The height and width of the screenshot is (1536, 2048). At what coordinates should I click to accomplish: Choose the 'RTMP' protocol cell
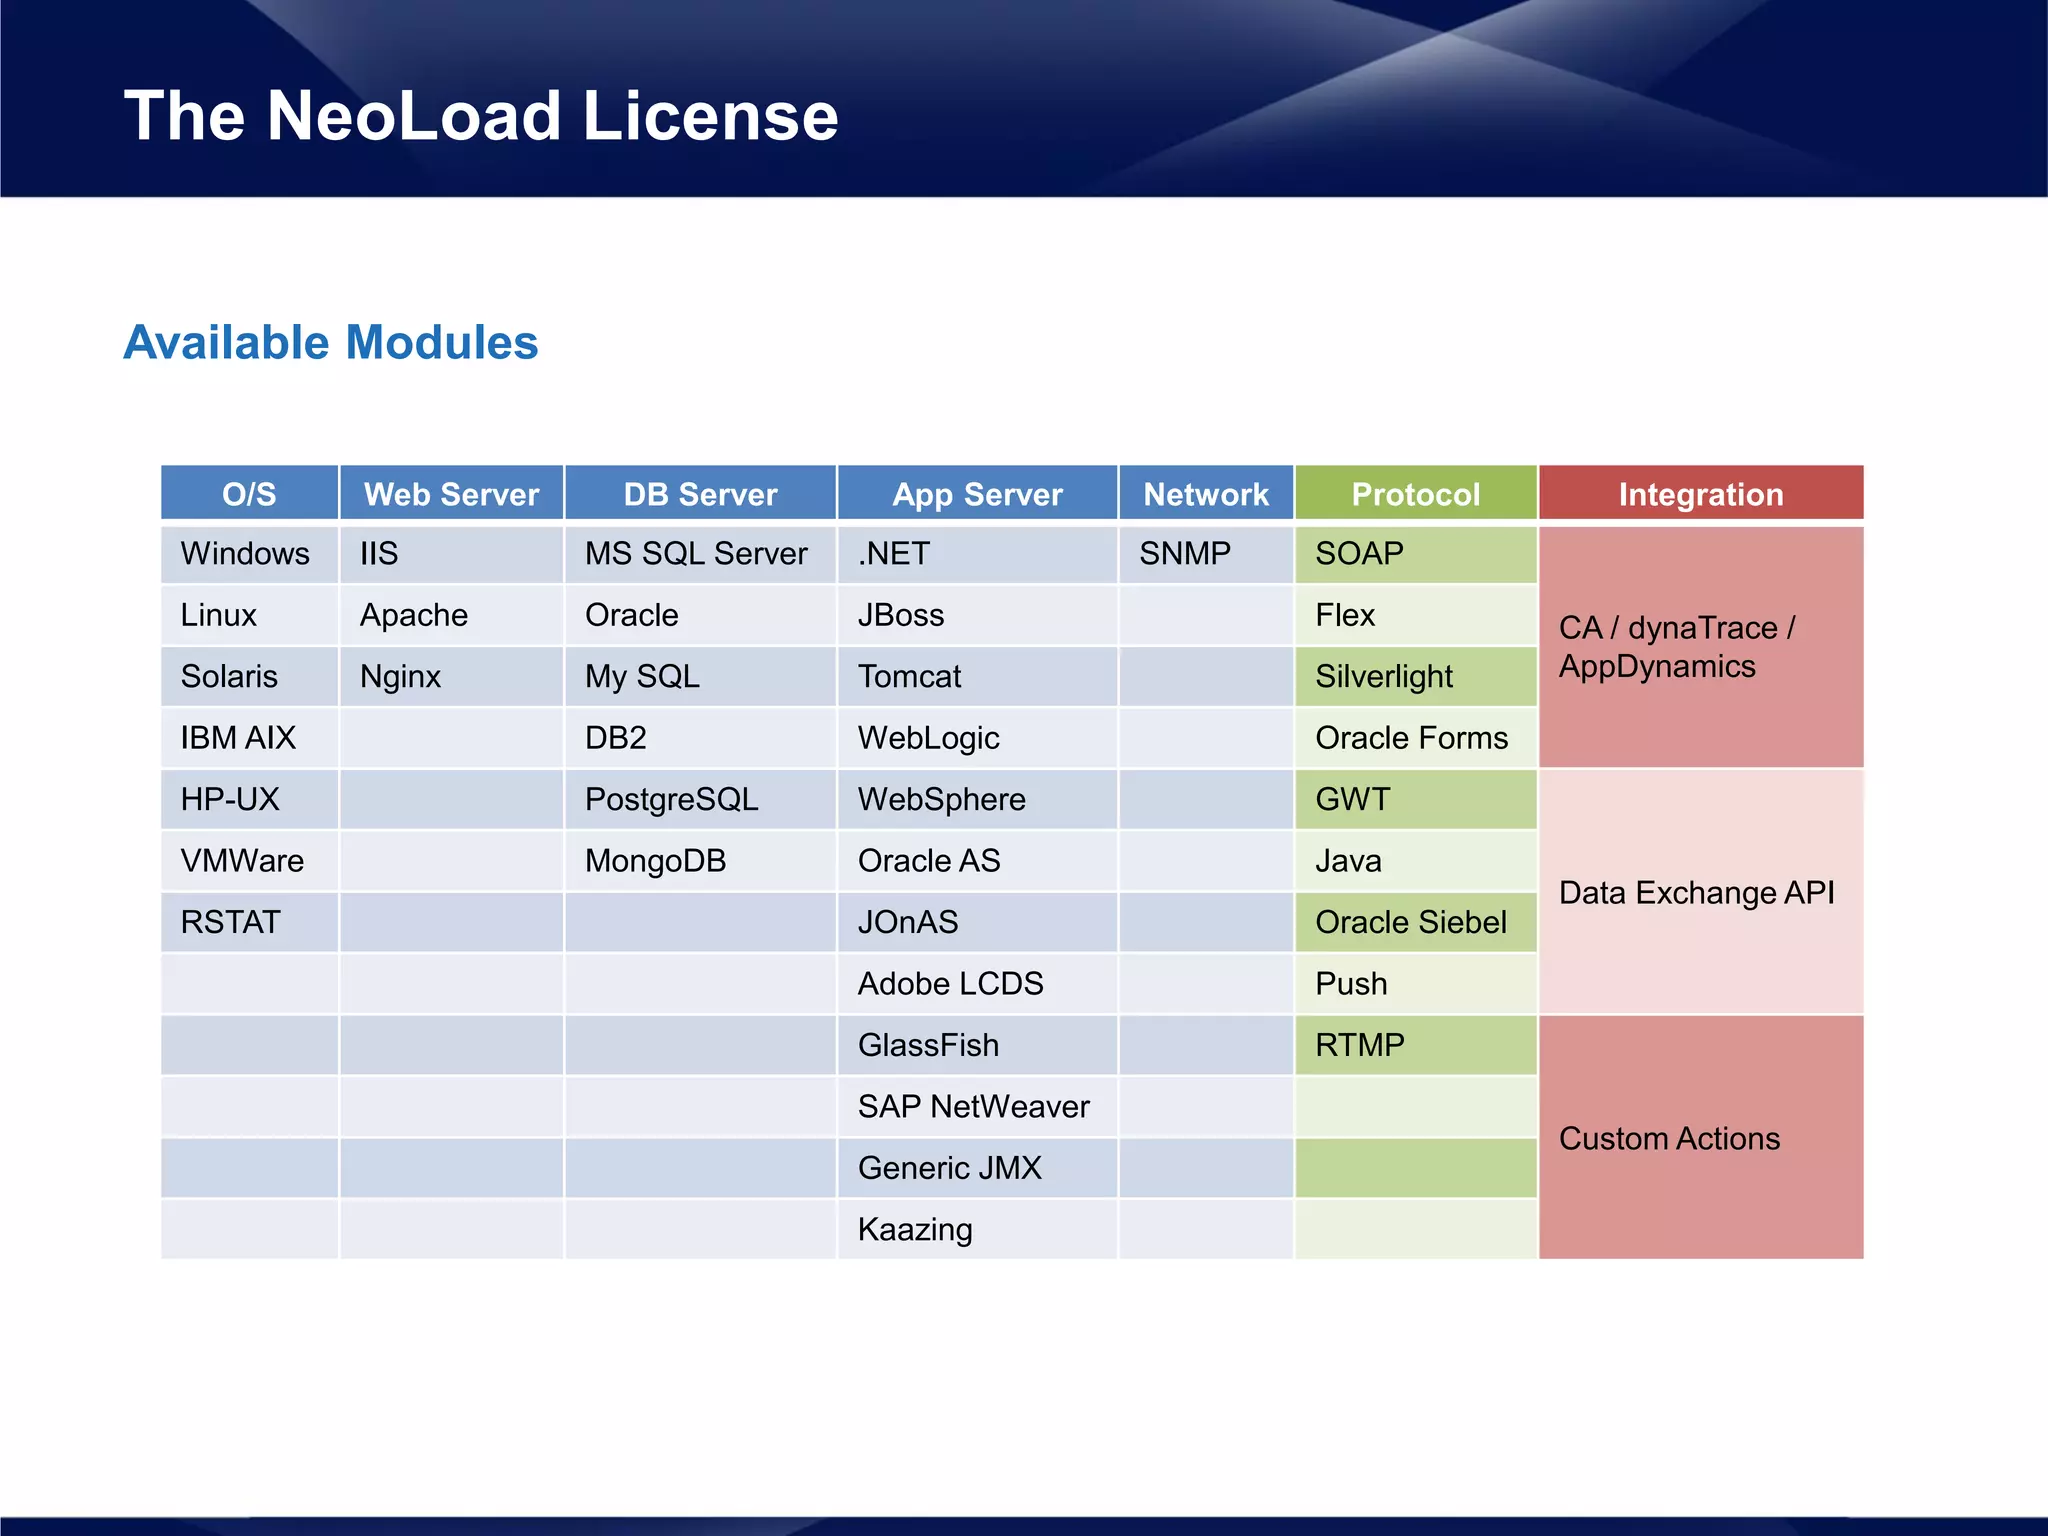1416,1045
